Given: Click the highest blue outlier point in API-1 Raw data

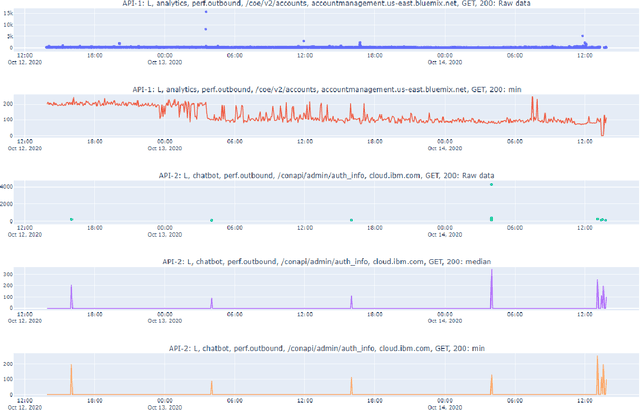Looking at the screenshot, I should (206, 12).
